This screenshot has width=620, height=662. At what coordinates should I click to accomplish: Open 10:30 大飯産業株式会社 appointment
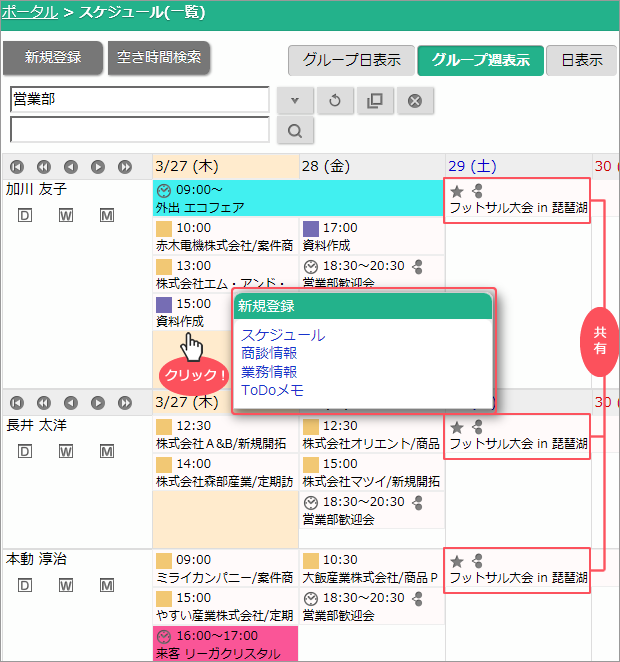point(371,568)
